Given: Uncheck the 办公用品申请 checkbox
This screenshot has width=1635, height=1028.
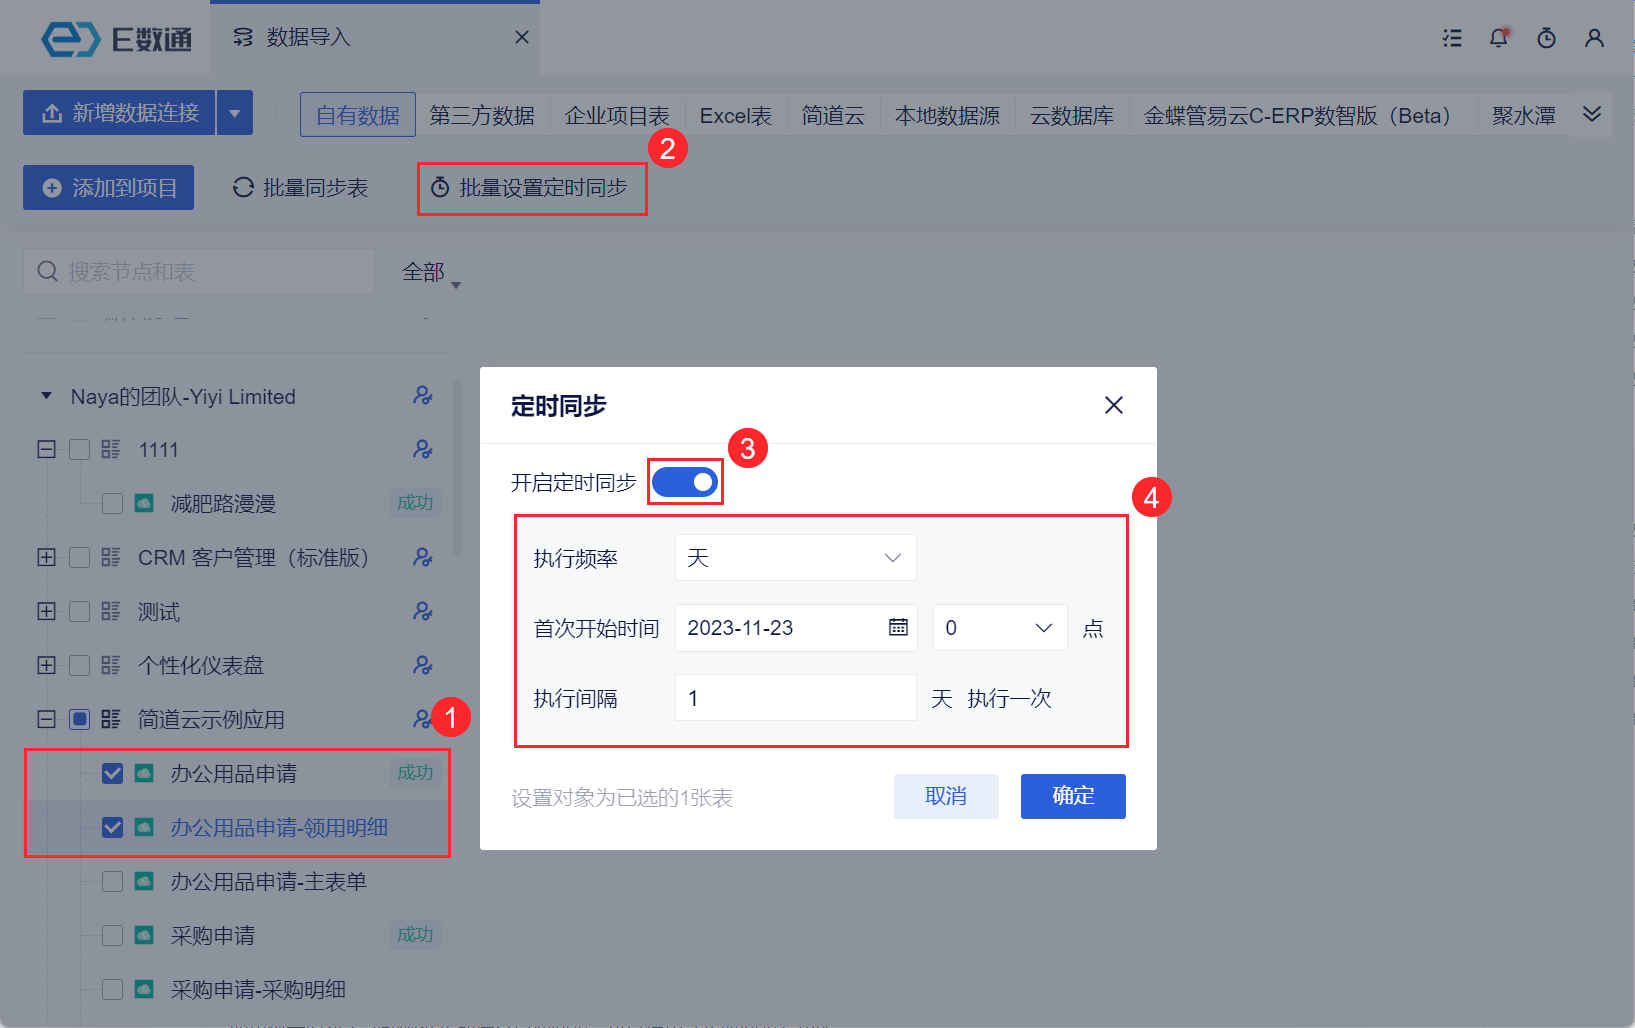Looking at the screenshot, I should point(113,773).
